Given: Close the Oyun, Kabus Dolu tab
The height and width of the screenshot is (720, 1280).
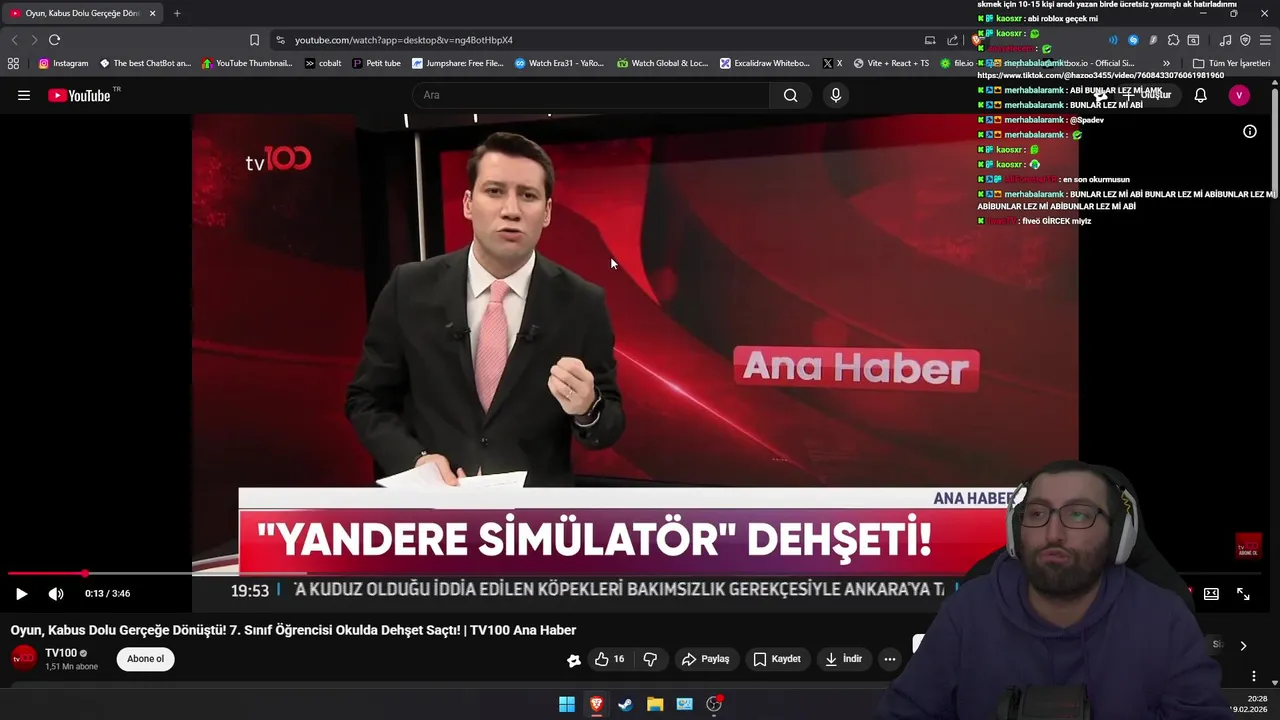Looking at the screenshot, I should pos(152,13).
